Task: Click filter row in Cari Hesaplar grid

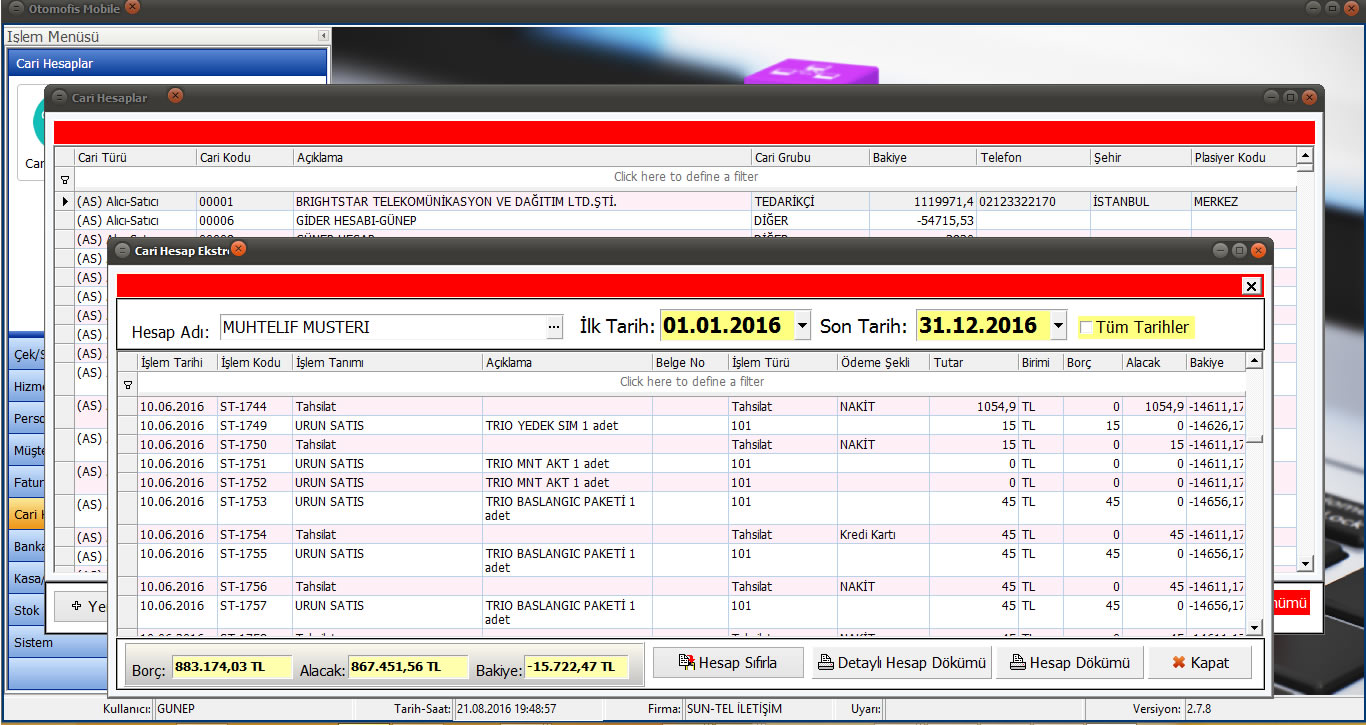Action: (685, 176)
